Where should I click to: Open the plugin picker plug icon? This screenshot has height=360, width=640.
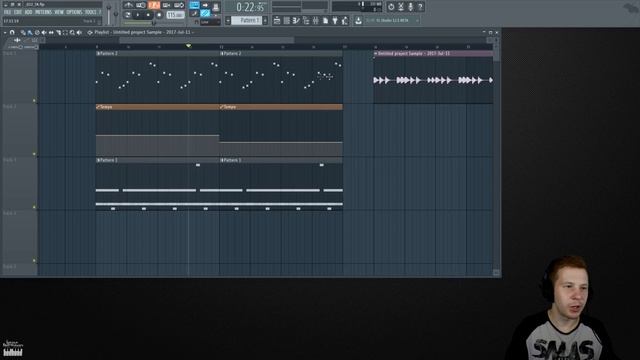pos(335,20)
